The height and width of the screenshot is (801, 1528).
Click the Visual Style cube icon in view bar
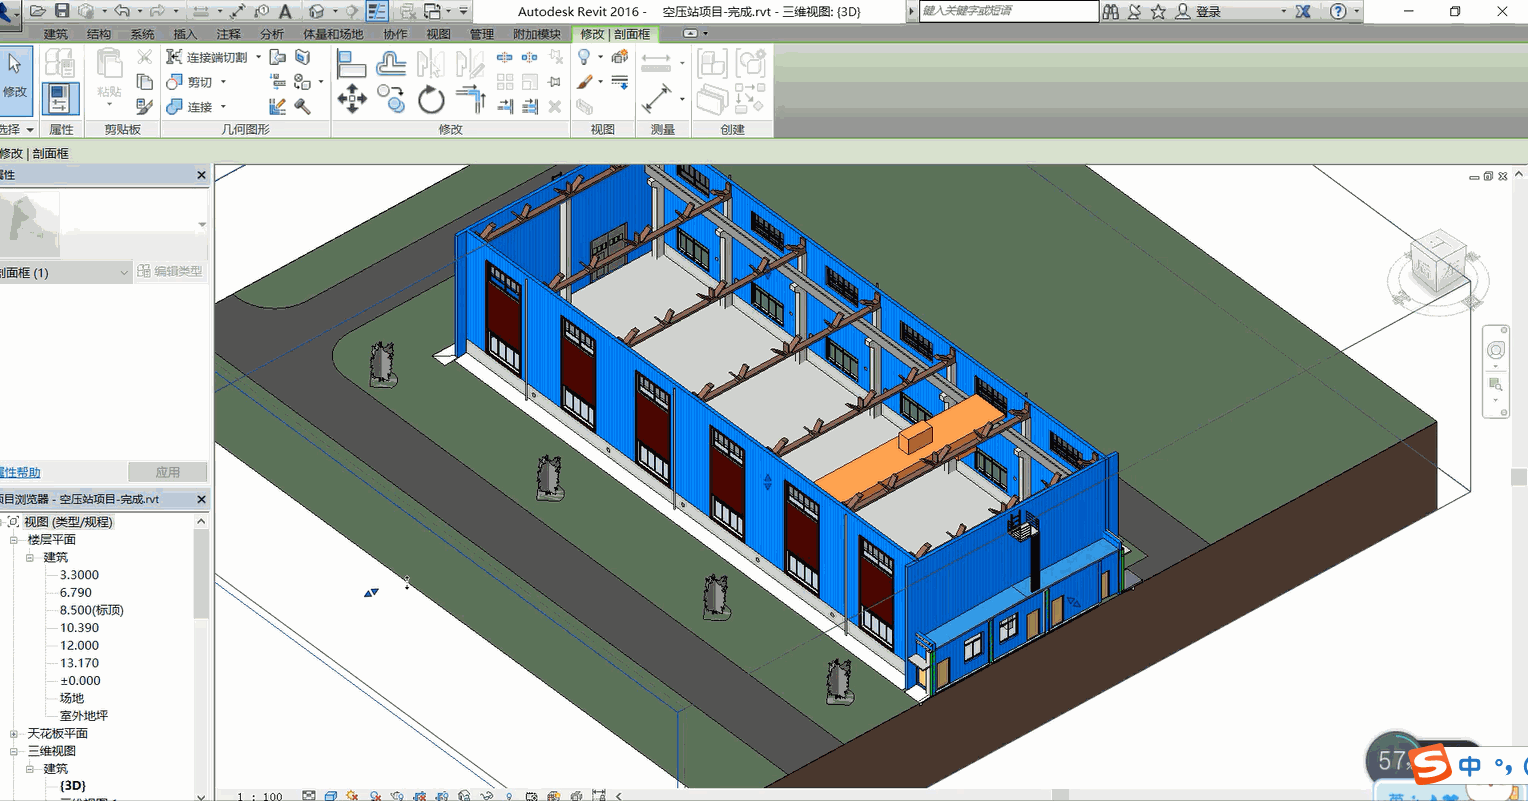point(330,796)
